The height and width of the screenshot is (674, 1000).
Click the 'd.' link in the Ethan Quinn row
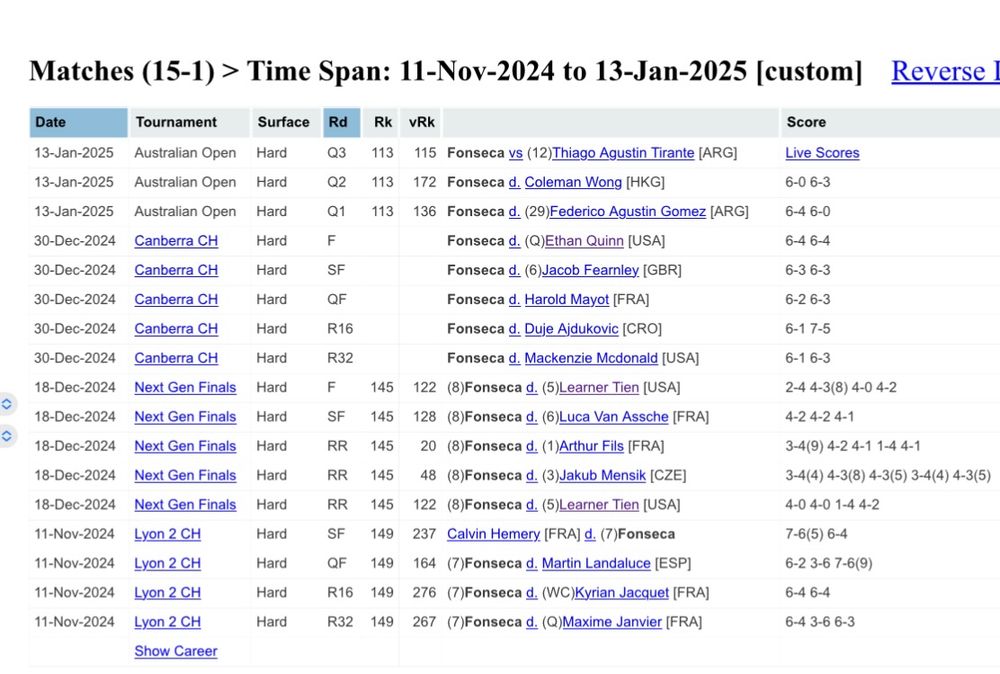[x=515, y=241]
